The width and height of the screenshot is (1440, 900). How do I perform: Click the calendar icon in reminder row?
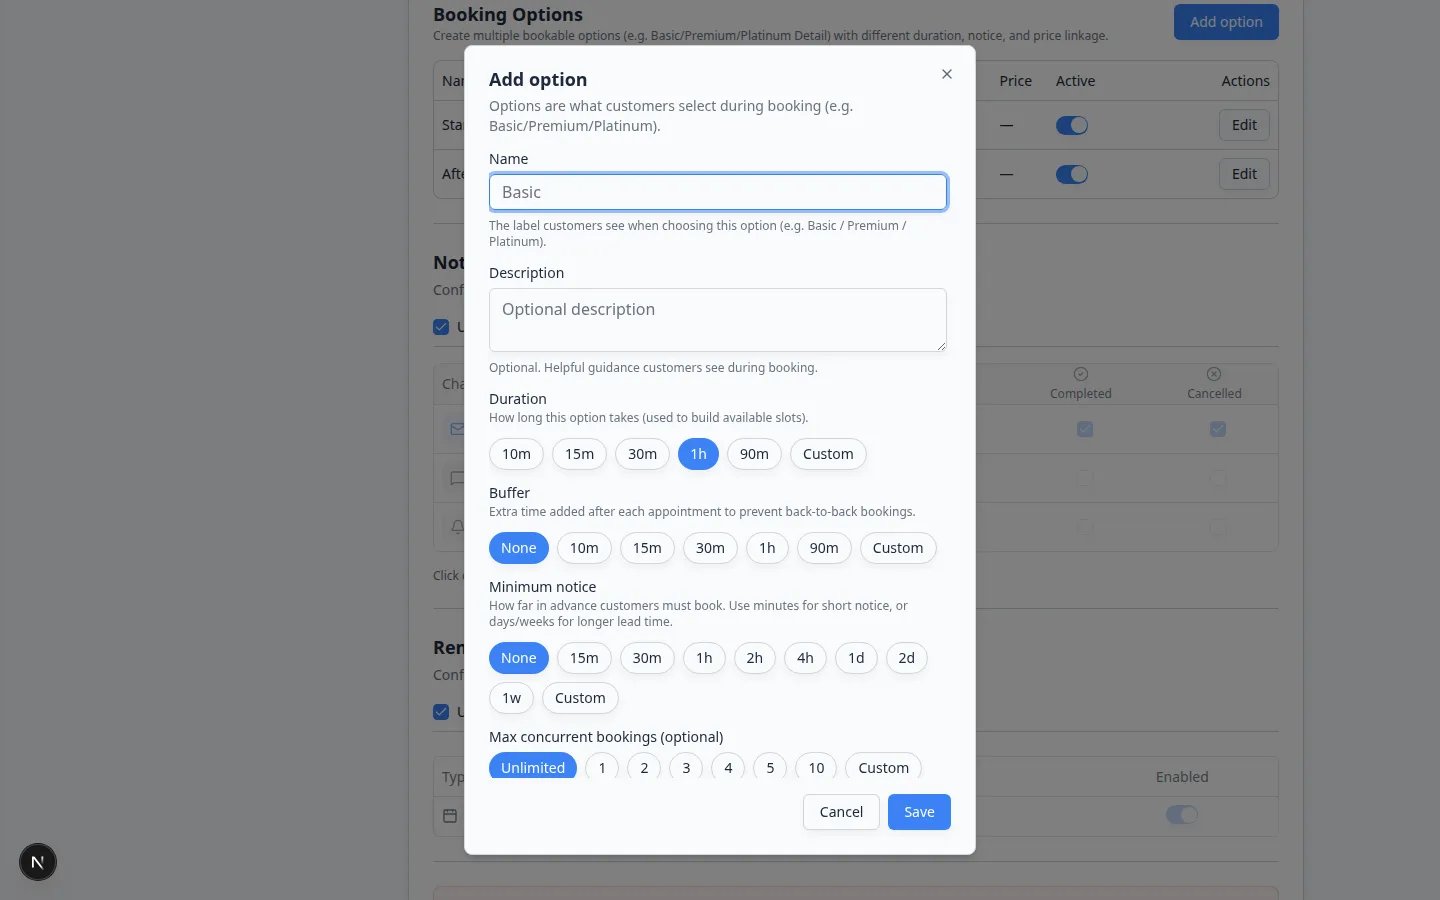coord(450,816)
